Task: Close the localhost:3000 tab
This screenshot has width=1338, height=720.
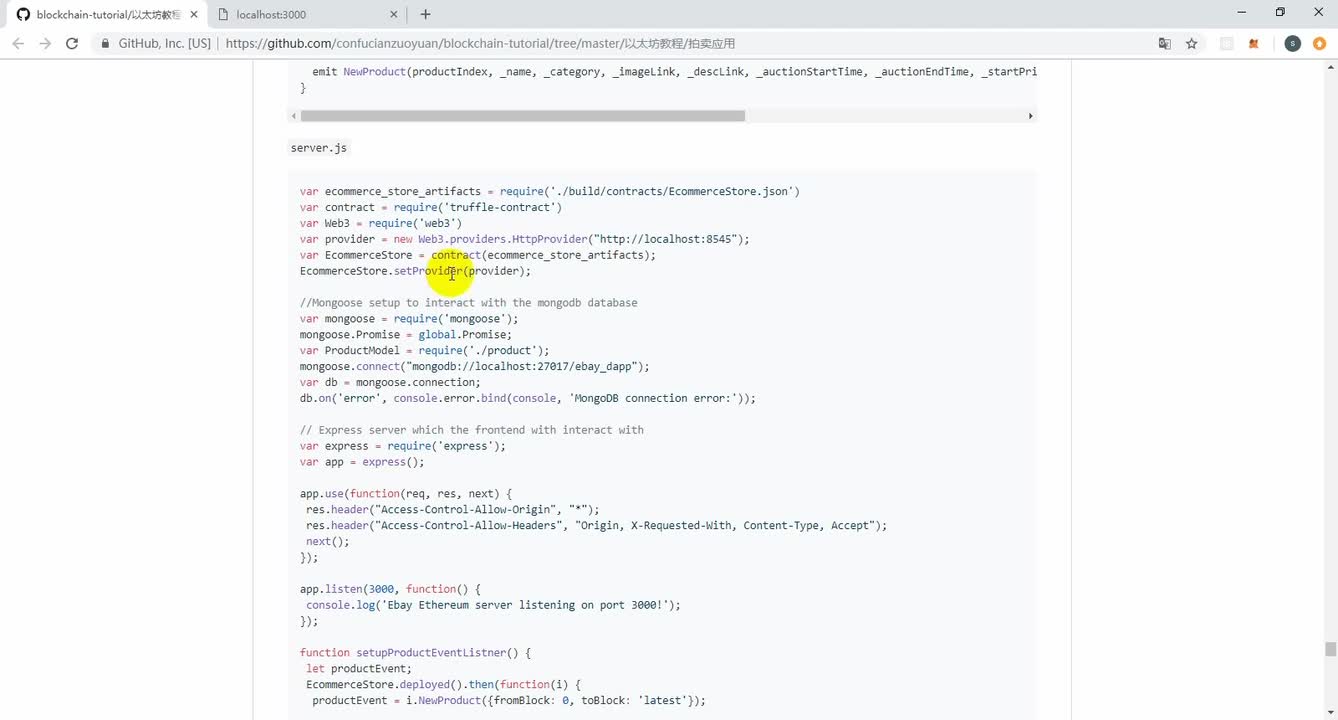Action: 394,15
